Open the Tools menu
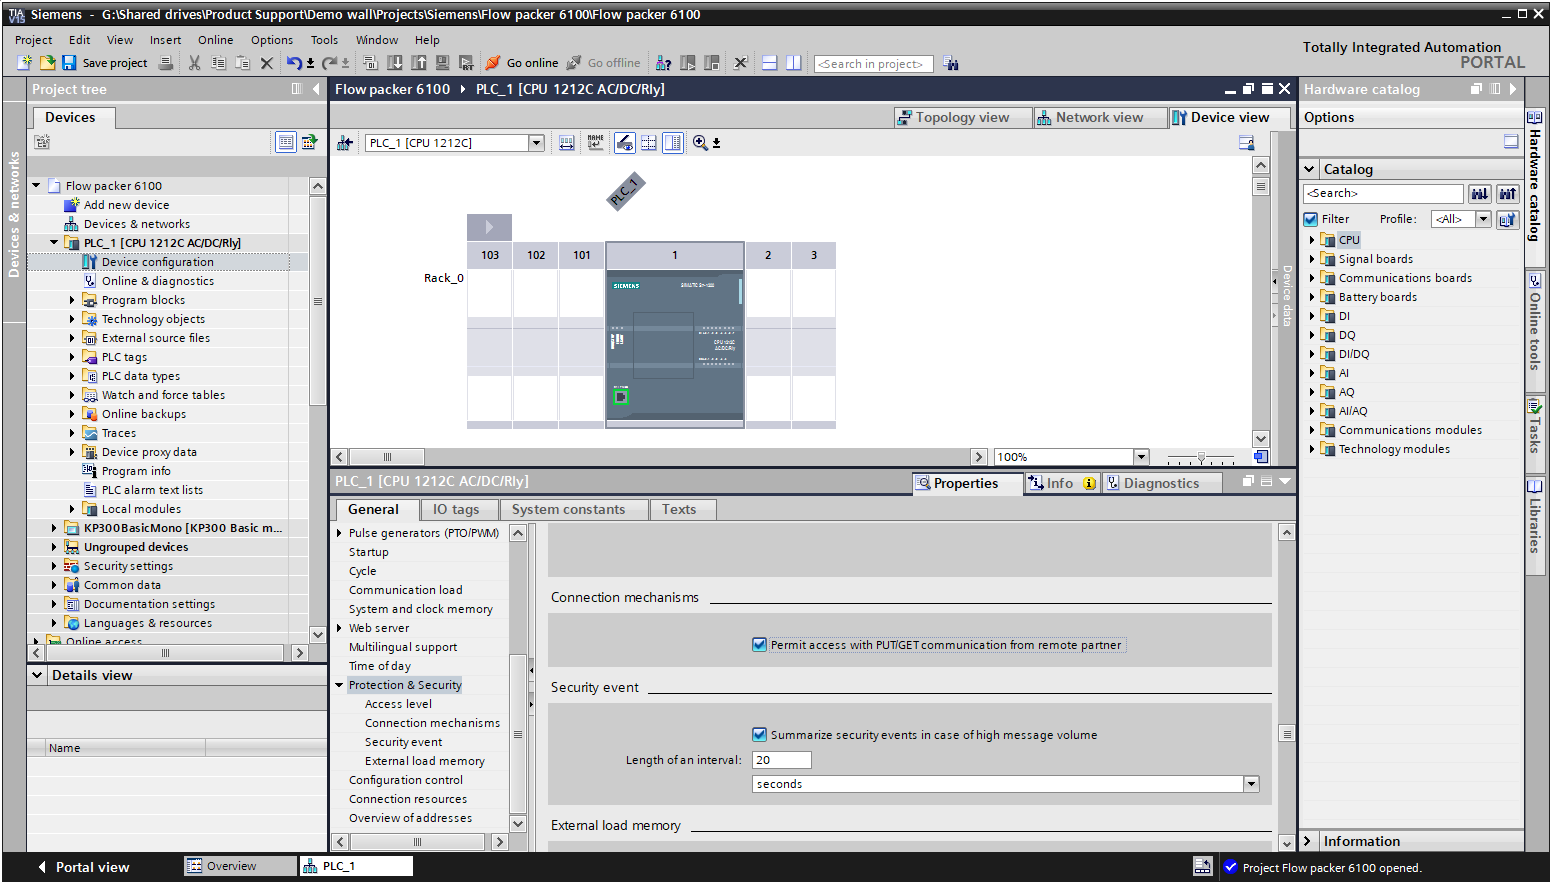The width and height of the screenshot is (1552, 884). [324, 40]
